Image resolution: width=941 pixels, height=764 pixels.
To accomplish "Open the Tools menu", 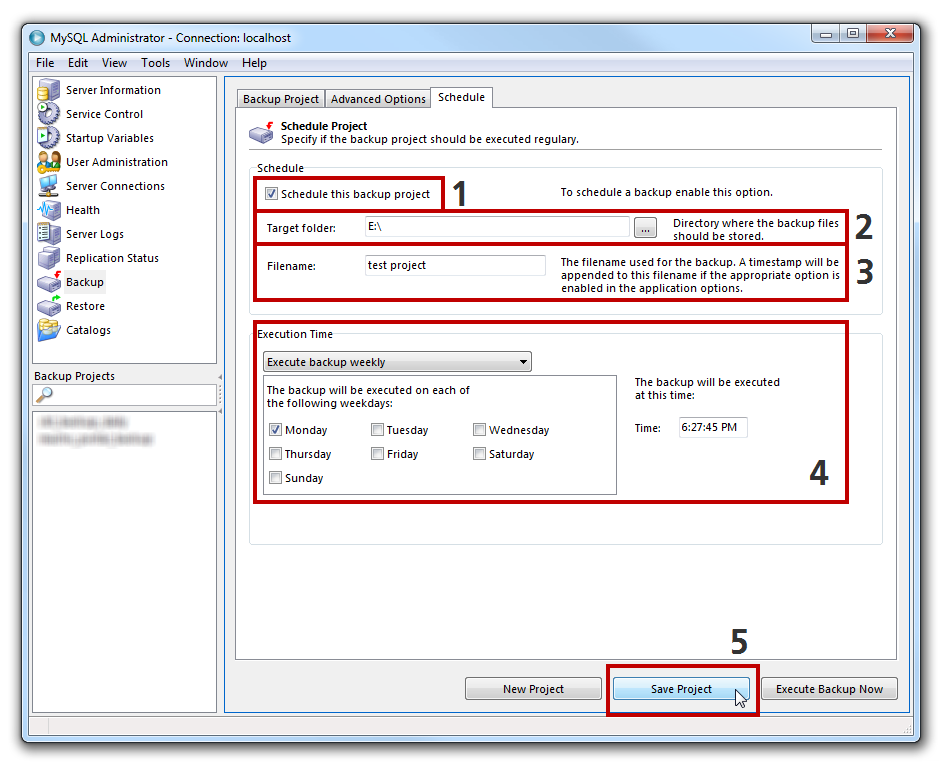I will (155, 63).
